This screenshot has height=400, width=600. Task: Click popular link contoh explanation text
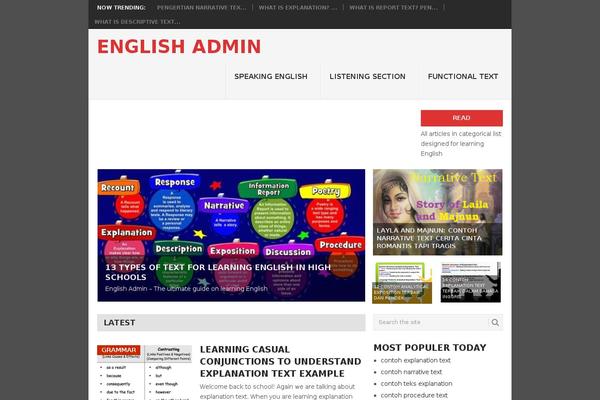[x=416, y=360]
